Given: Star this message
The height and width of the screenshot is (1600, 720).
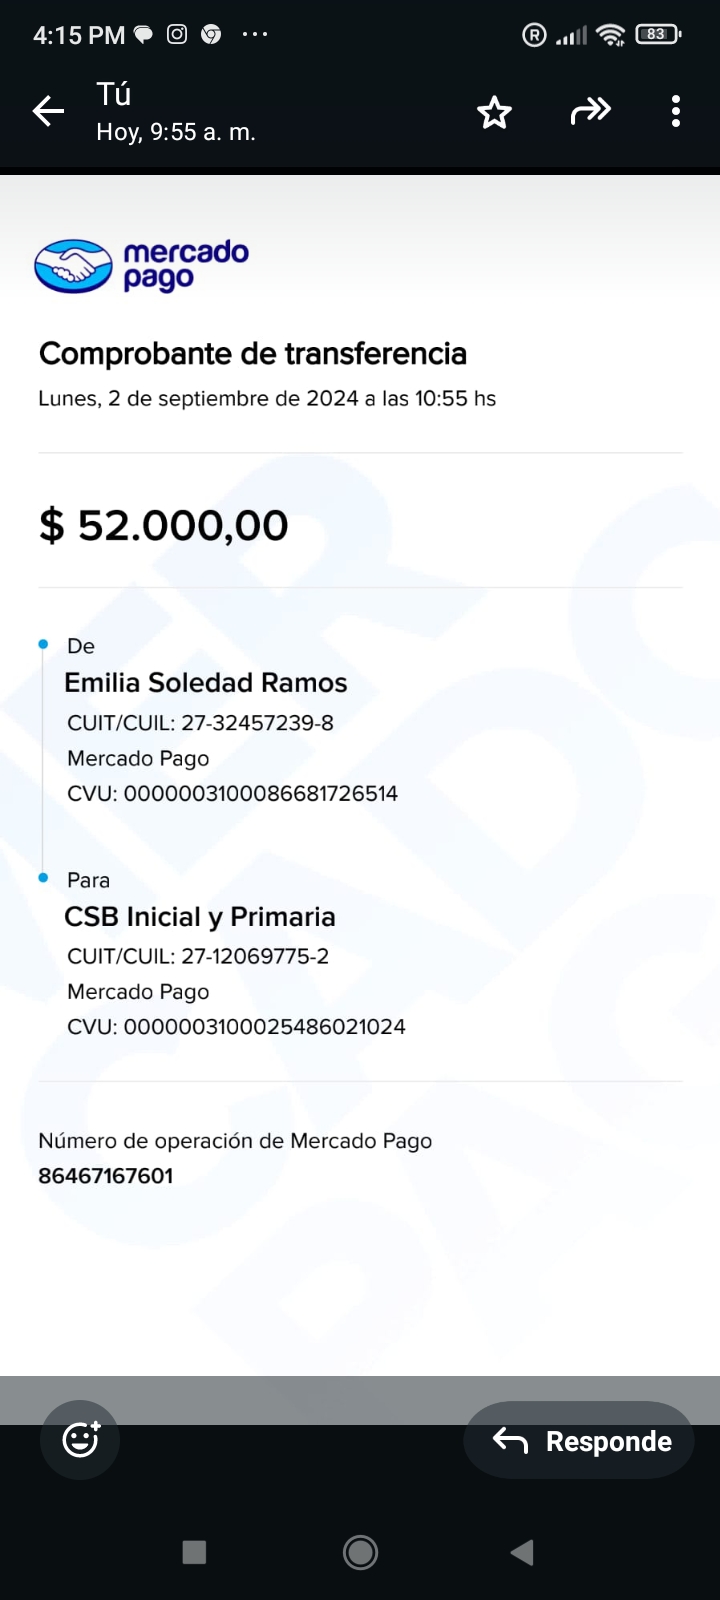Looking at the screenshot, I should coord(494,112).
